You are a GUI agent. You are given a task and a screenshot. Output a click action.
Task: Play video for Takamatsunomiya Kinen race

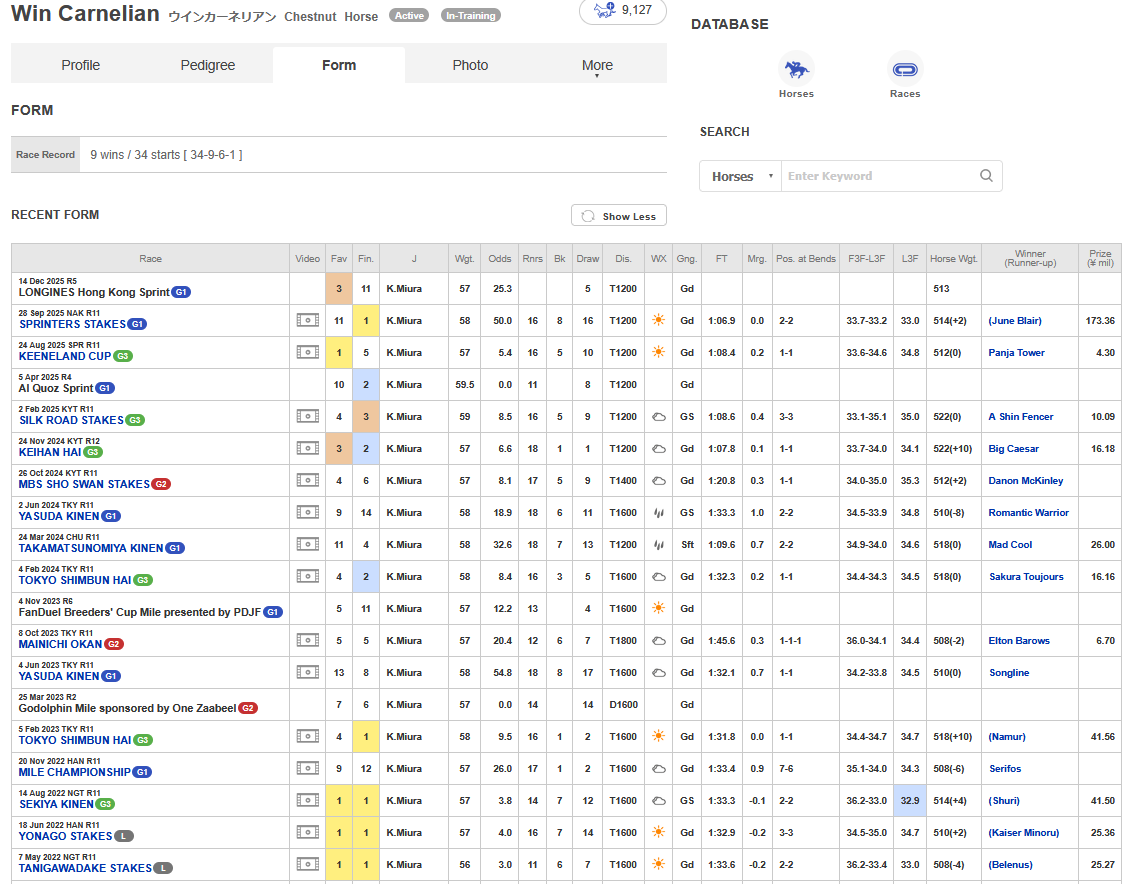tap(307, 544)
